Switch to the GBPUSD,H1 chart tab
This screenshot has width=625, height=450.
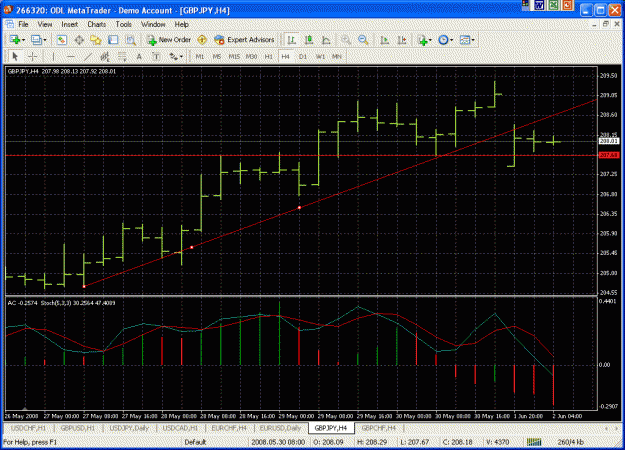78,428
